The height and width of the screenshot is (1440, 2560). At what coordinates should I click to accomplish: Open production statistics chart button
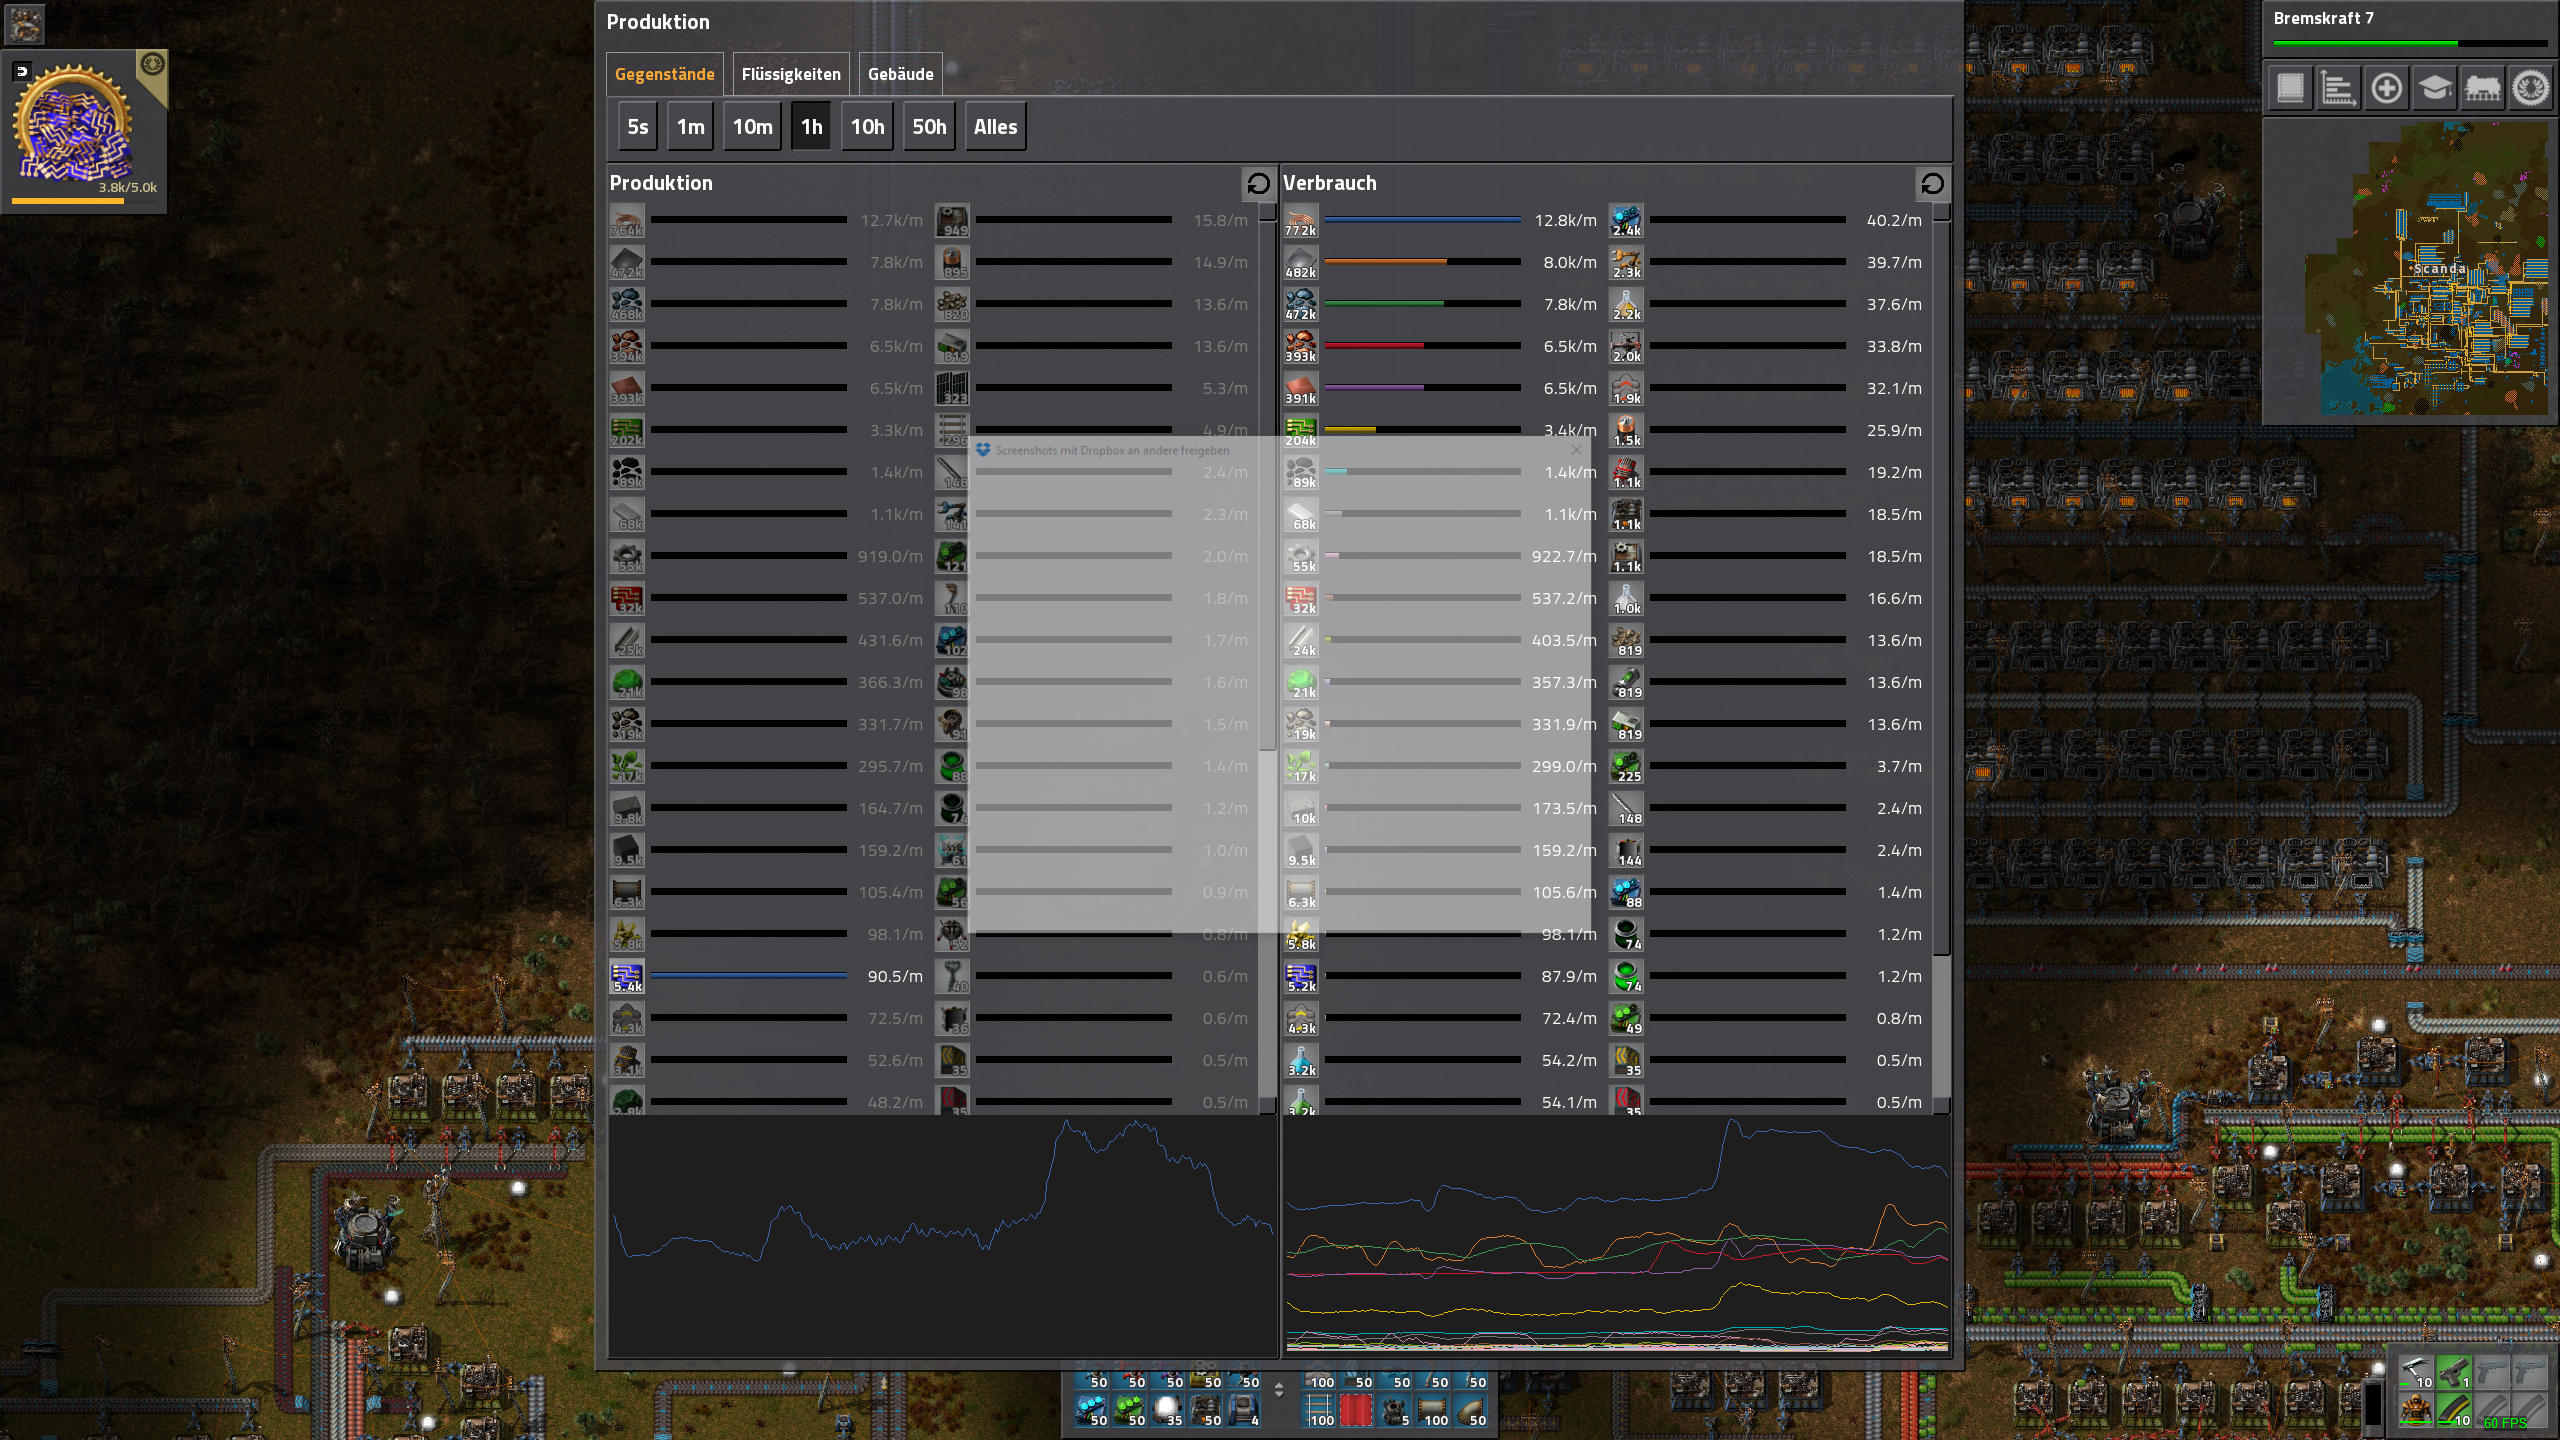[2339, 88]
